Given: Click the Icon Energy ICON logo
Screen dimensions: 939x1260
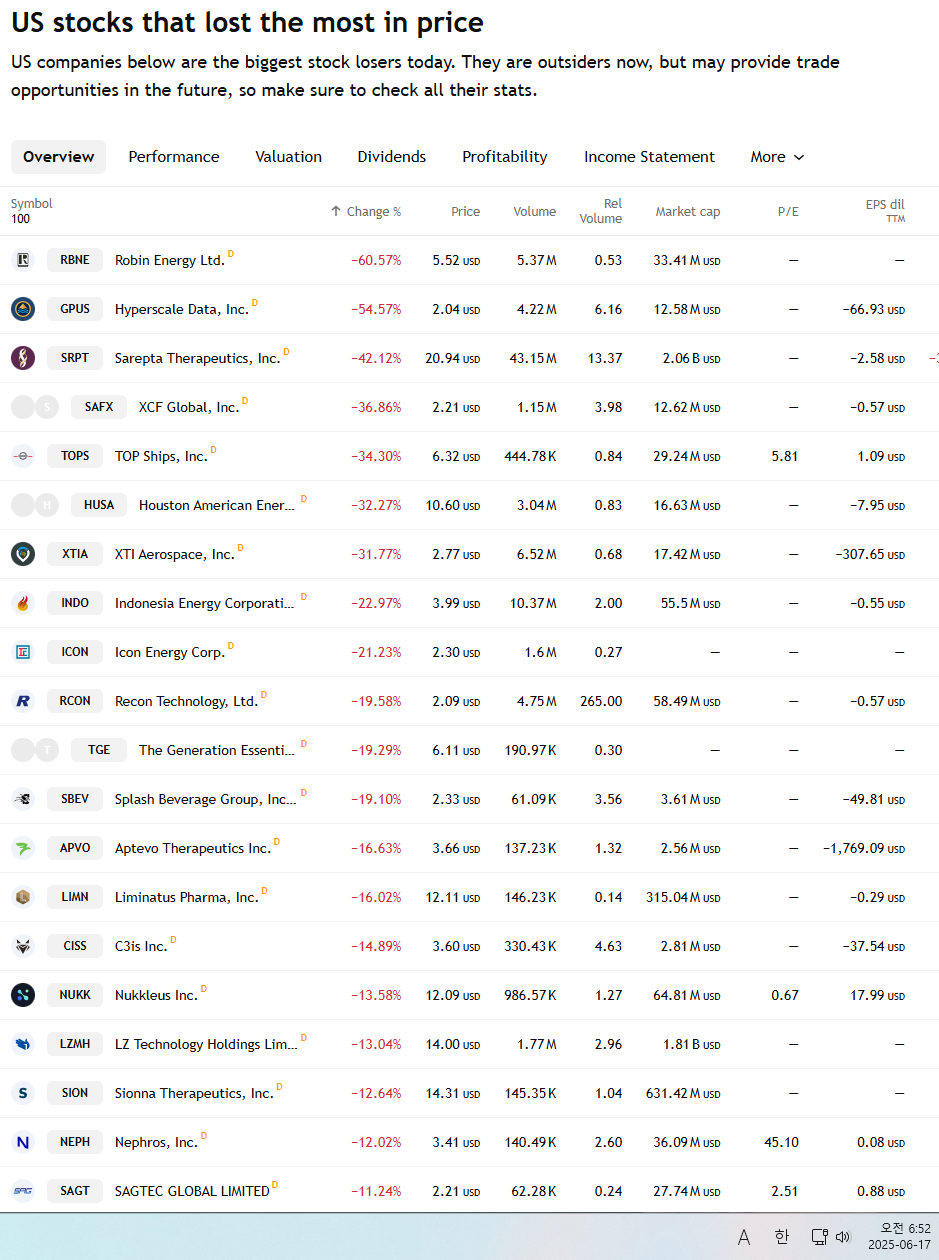Looking at the screenshot, I should pyautogui.click(x=23, y=652).
